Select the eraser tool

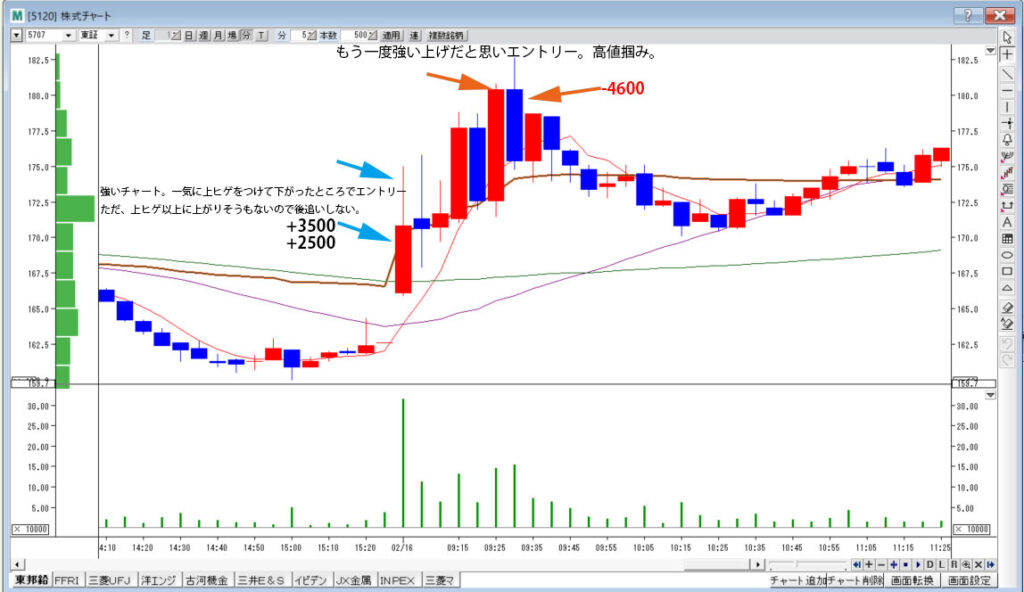point(1007,307)
